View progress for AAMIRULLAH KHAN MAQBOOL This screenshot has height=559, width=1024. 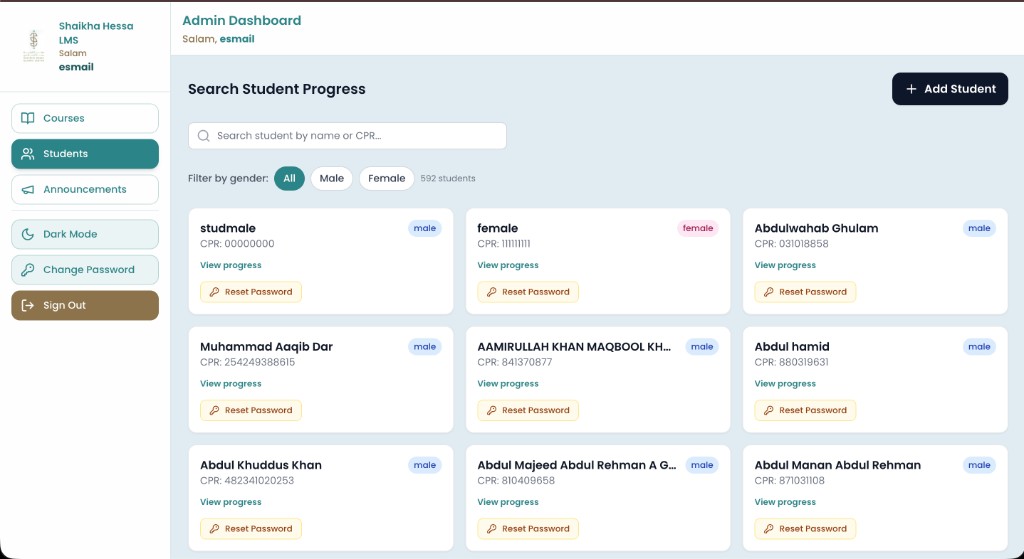pos(508,383)
